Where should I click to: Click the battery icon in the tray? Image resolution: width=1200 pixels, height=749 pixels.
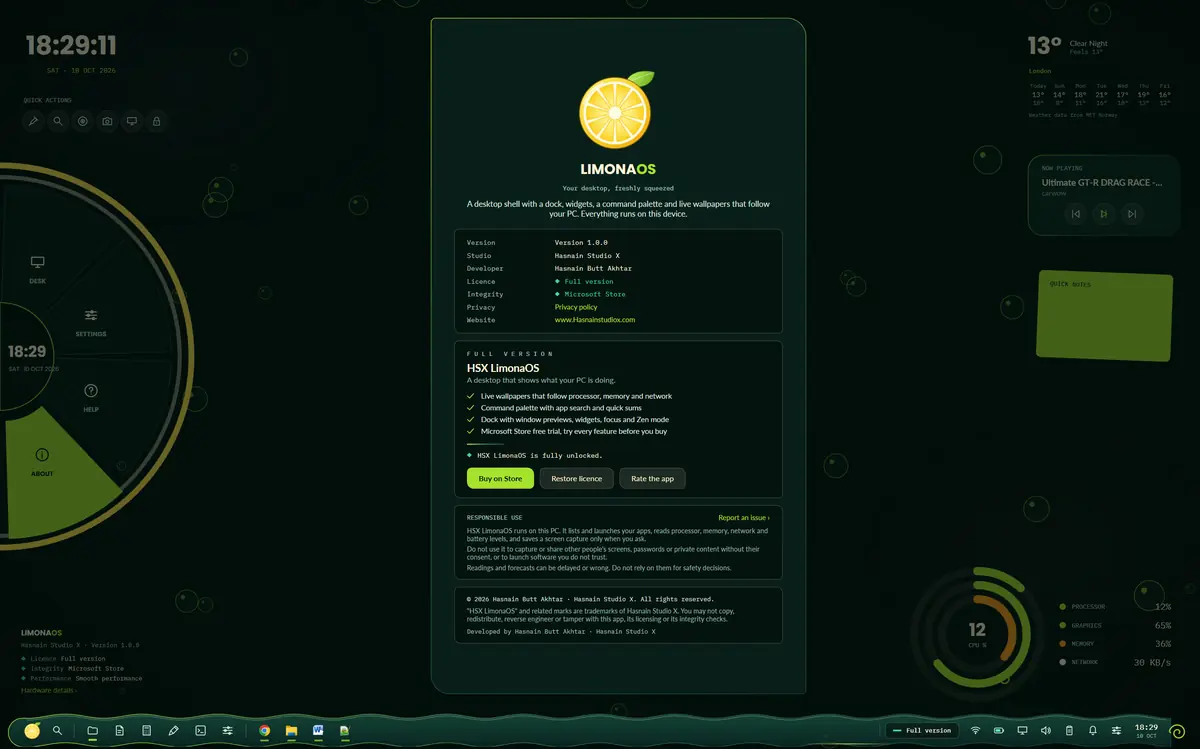click(x=999, y=731)
